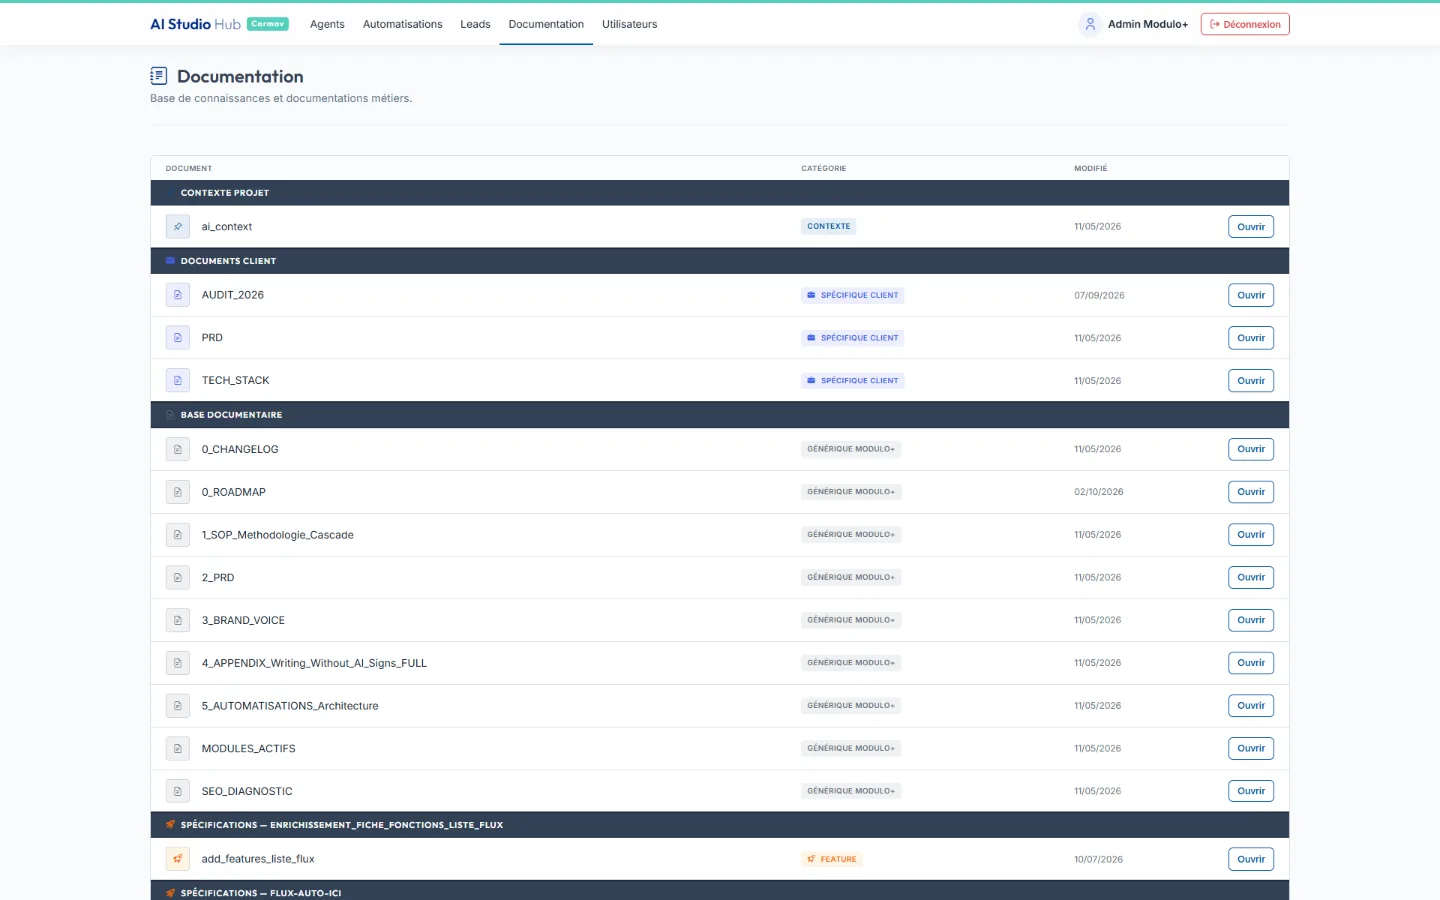Click the Déconnexion button

point(1245,24)
